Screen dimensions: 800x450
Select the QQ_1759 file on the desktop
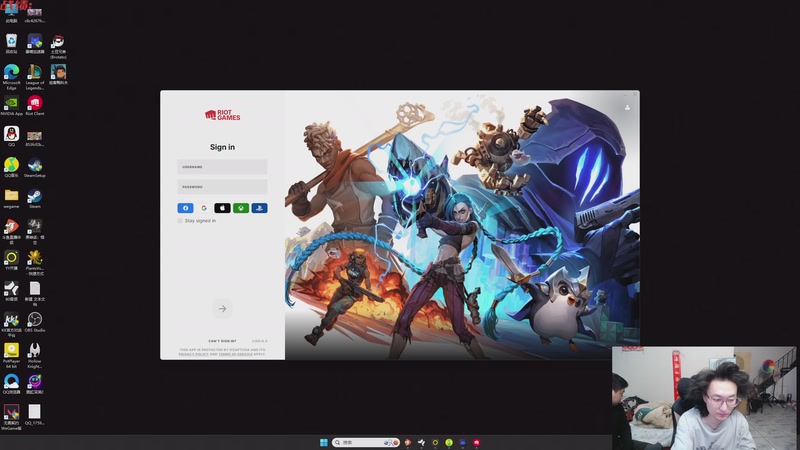tap(35, 415)
